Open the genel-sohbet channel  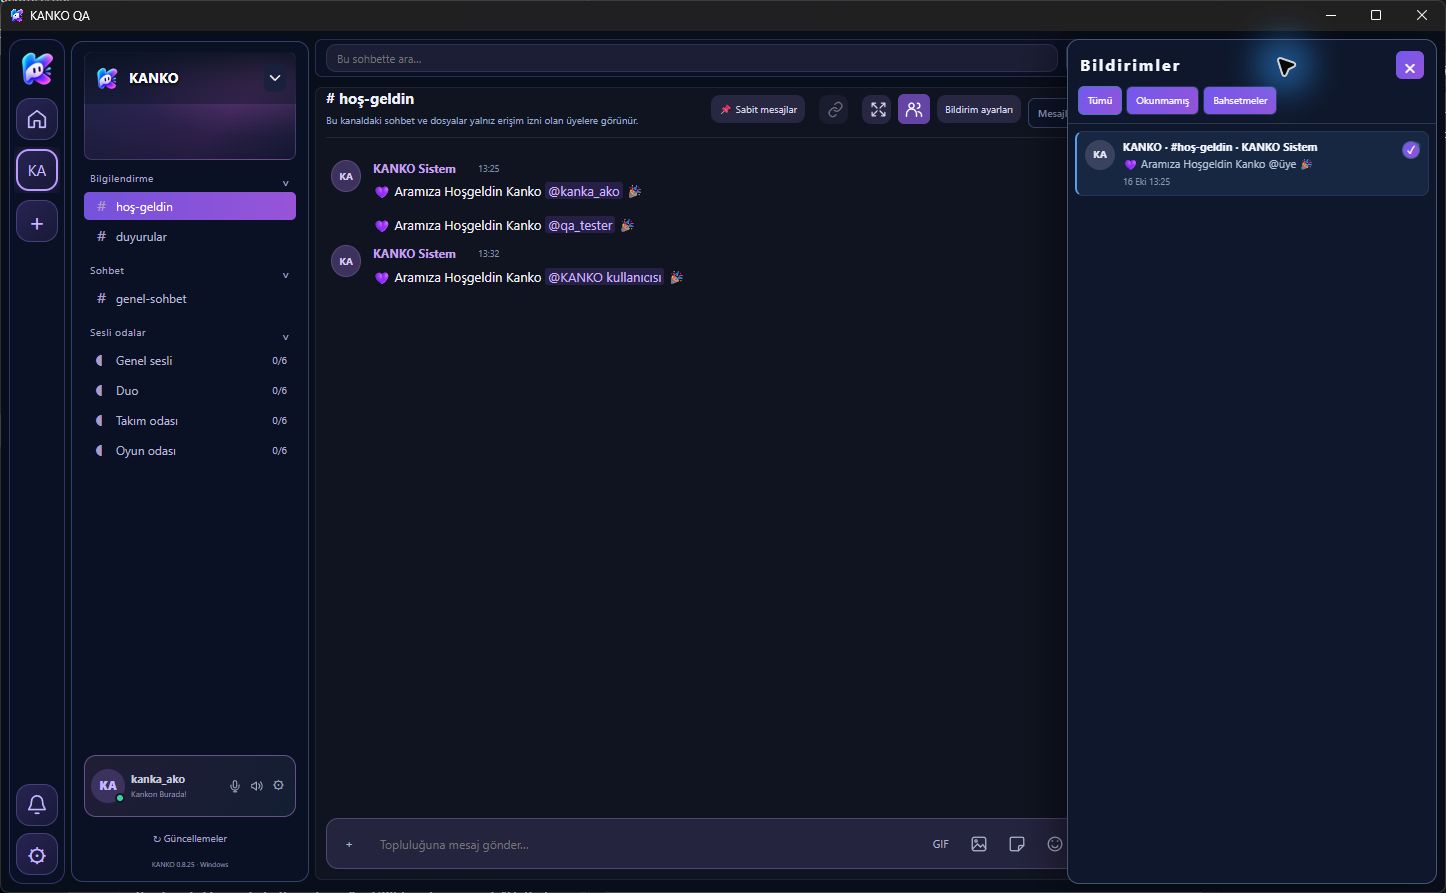coord(190,299)
